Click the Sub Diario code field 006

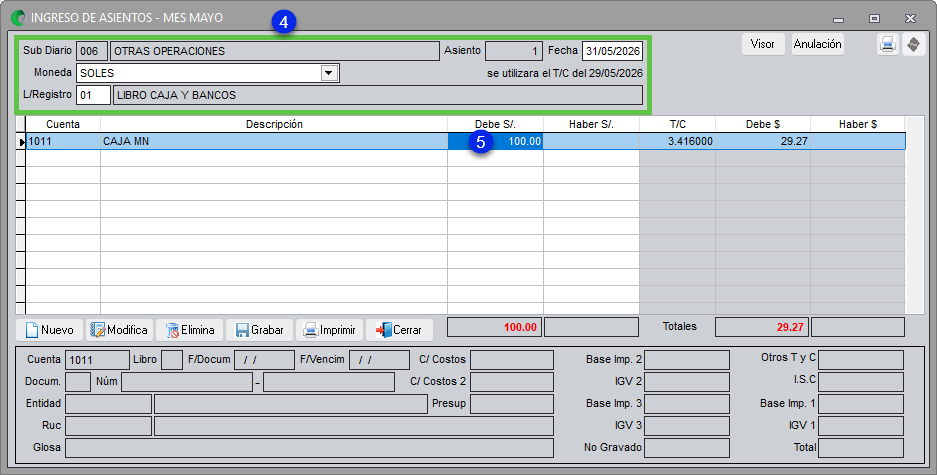click(x=92, y=51)
